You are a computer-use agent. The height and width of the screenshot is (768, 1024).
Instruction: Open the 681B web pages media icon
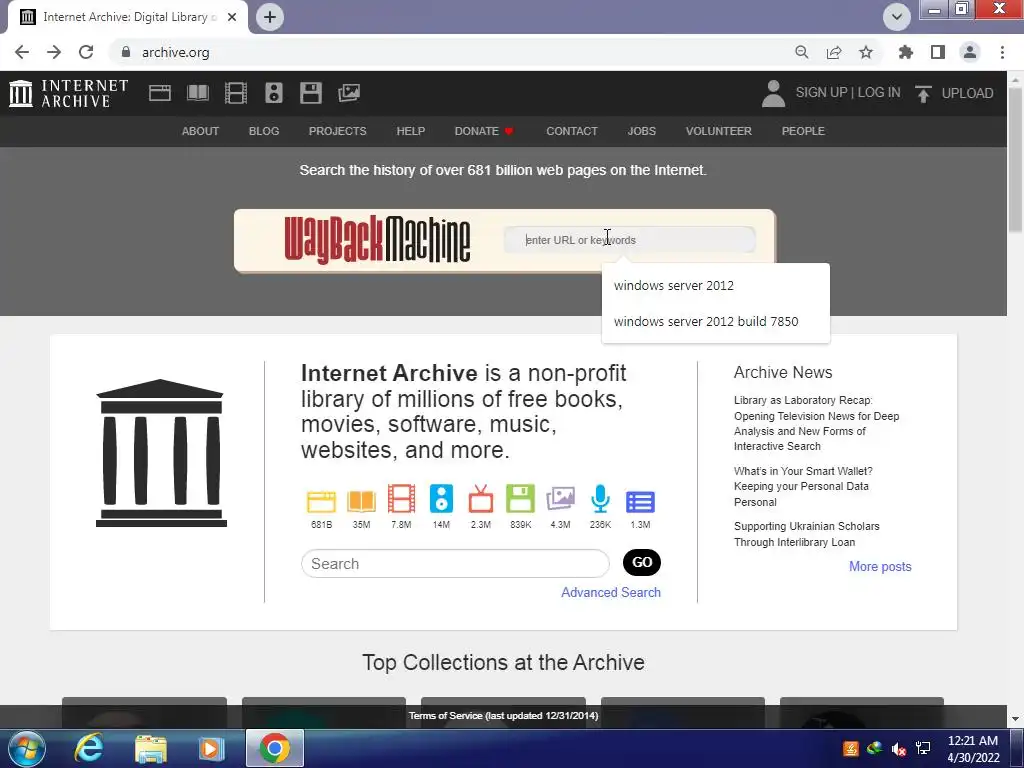(321, 500)
